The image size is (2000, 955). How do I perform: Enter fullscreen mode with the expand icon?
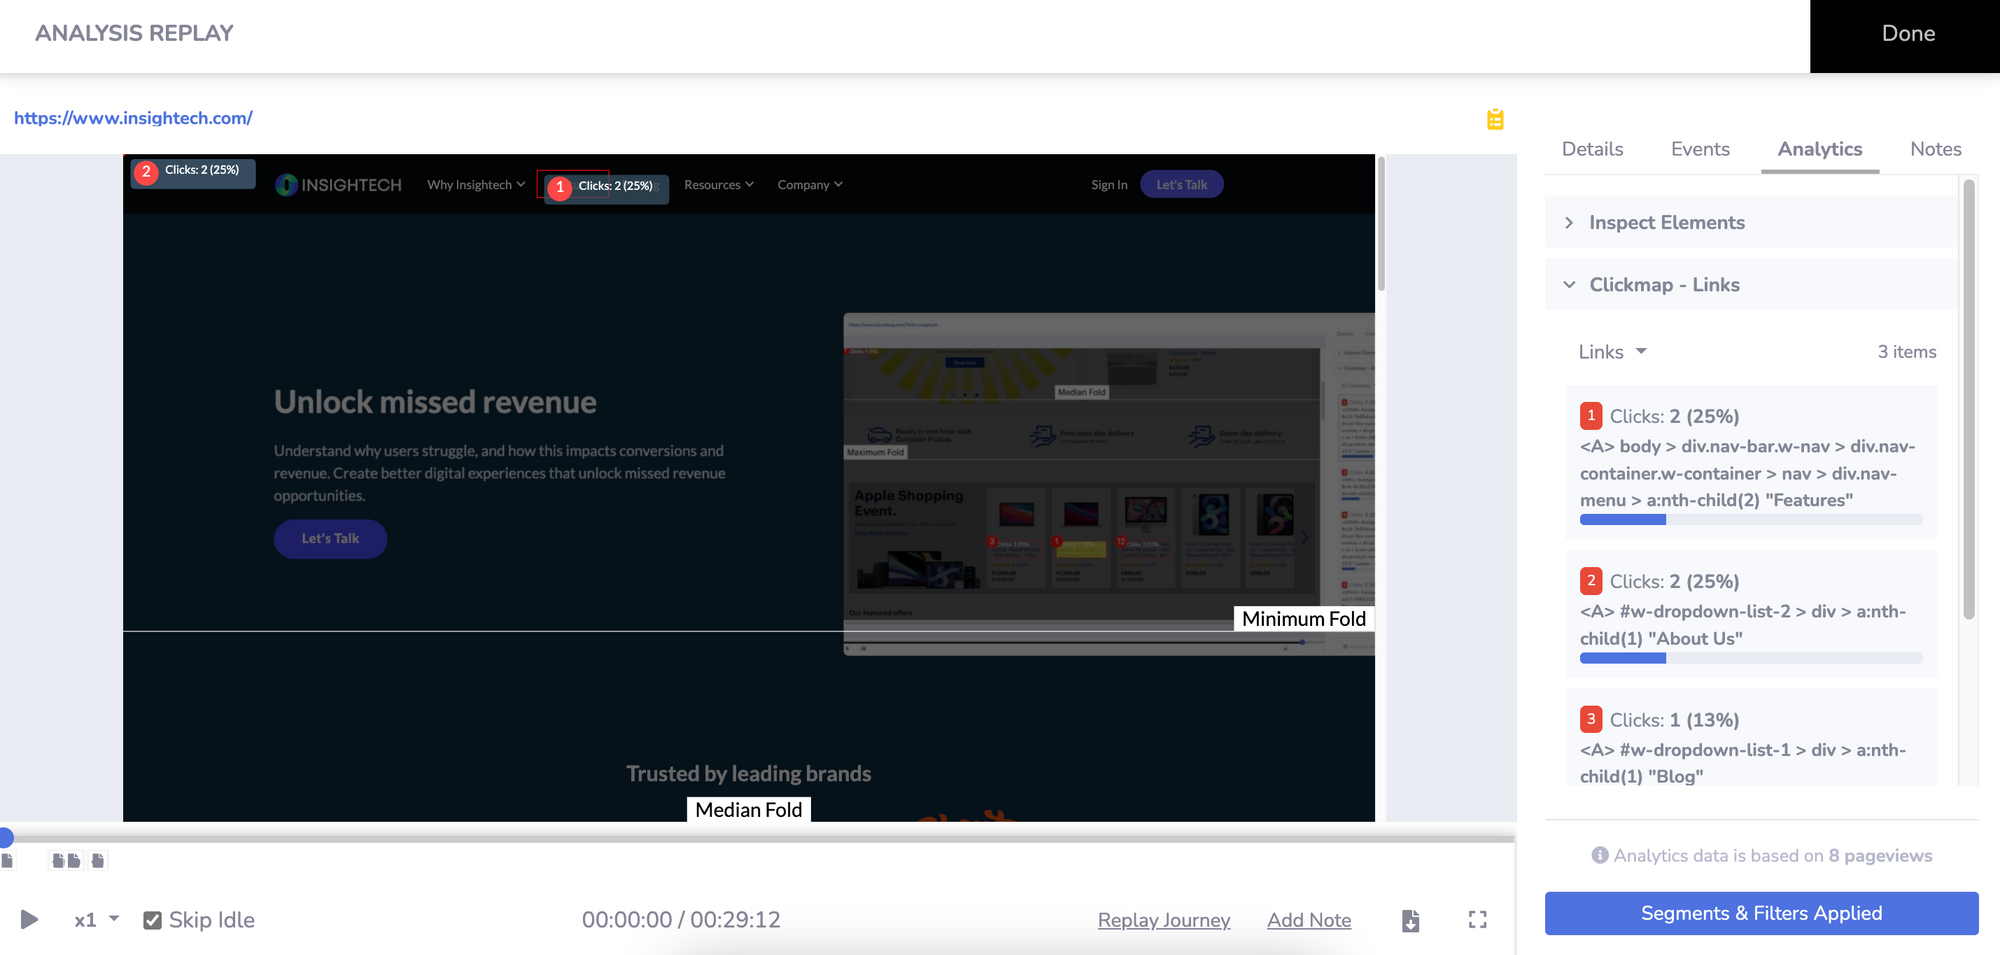pos(1477,920)
